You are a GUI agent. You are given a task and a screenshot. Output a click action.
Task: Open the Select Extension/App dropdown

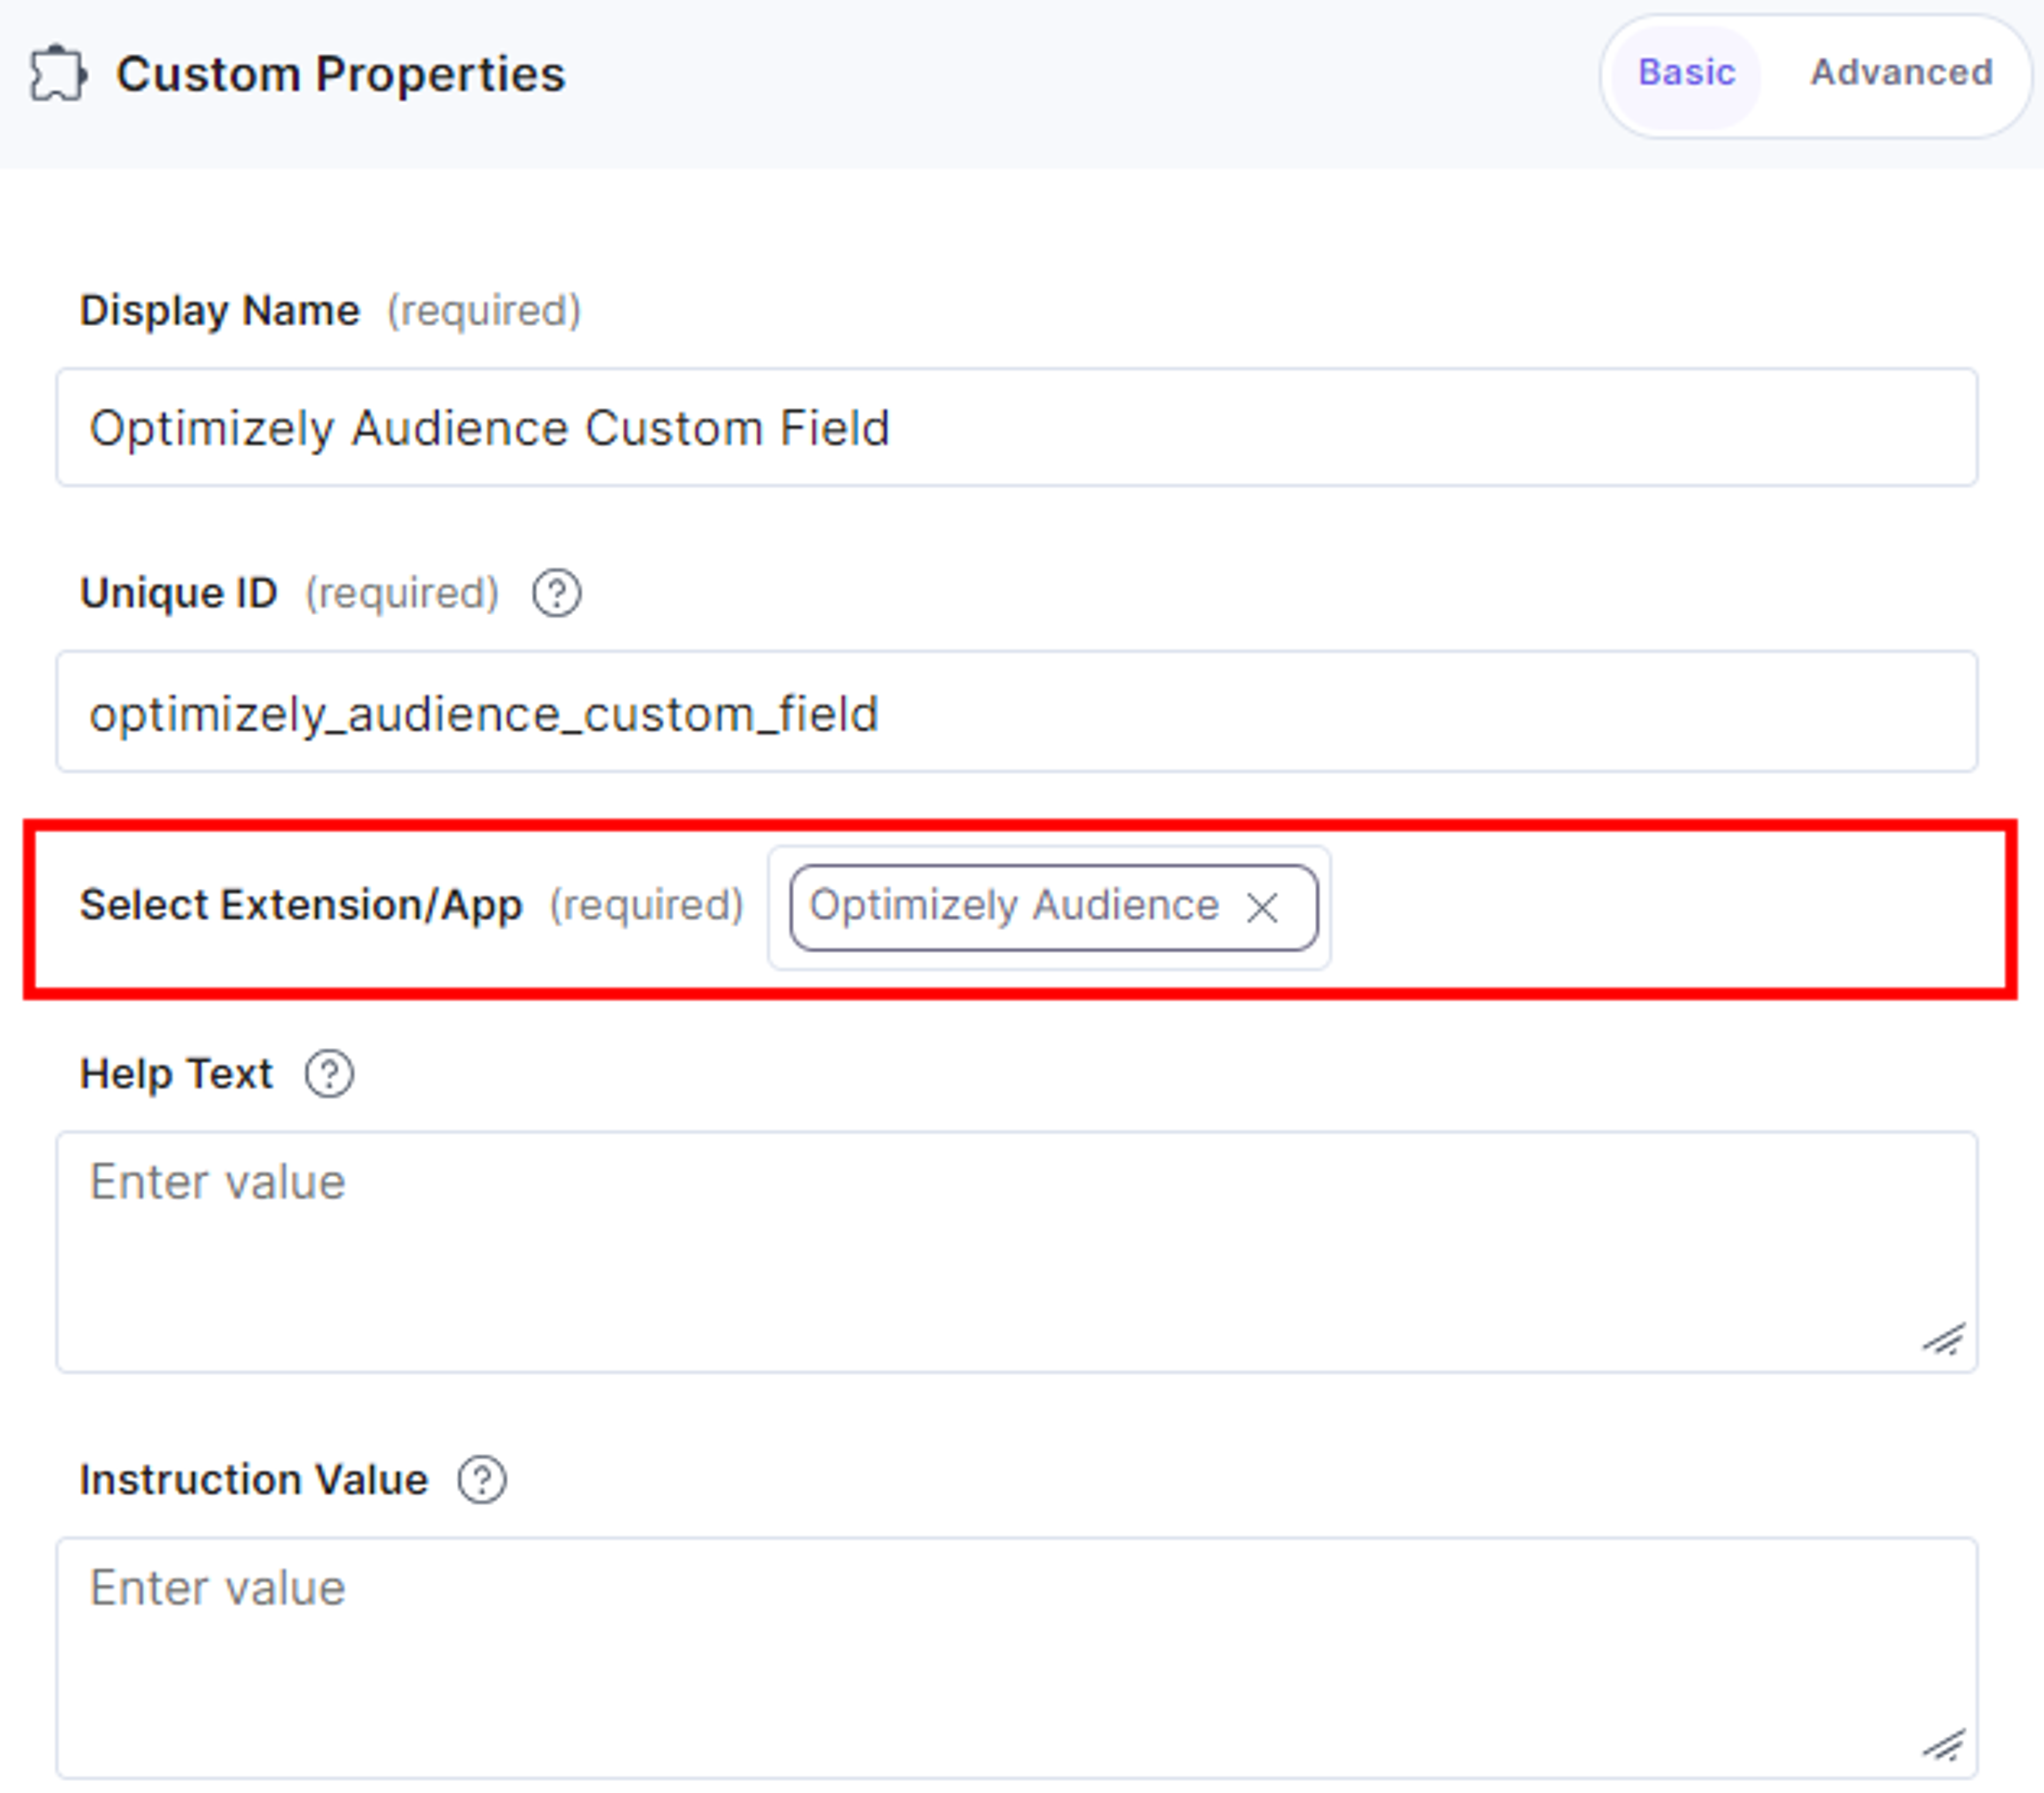coord(1049,908)
